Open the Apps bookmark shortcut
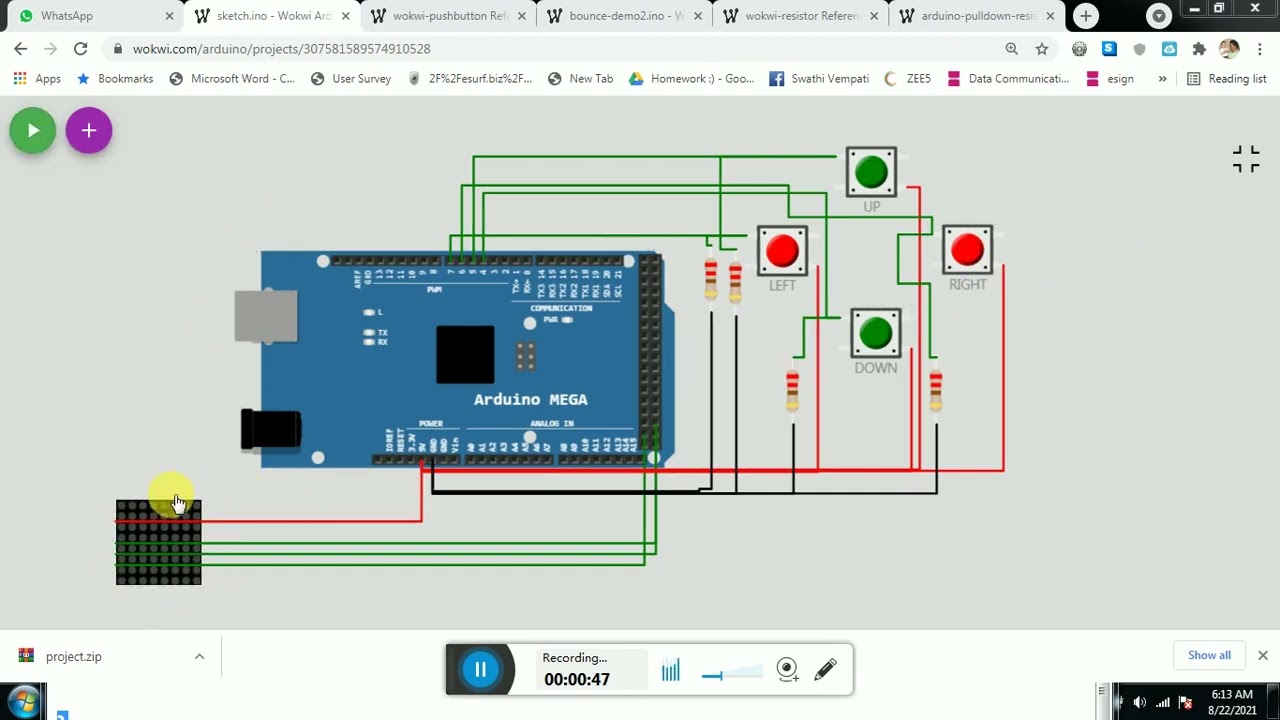This screenshot has height=720, width=1280. (x=37, y=78)
